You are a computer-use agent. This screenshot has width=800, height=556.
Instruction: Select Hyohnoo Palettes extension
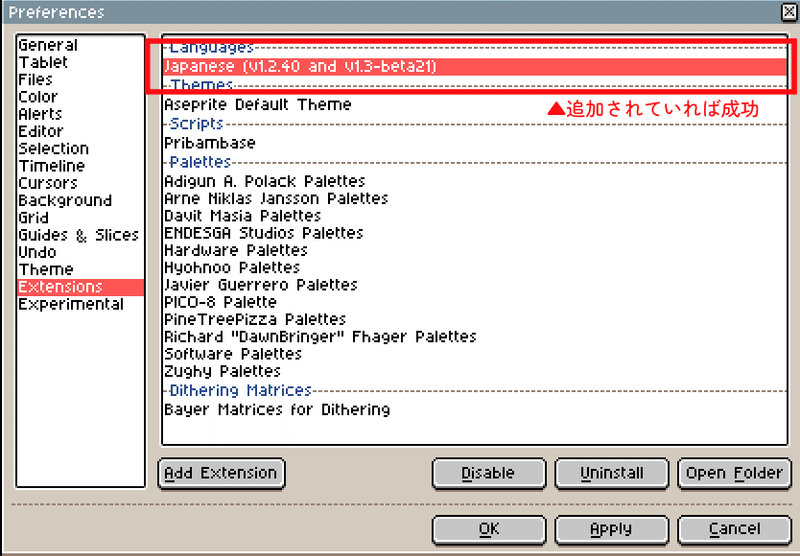474,268
